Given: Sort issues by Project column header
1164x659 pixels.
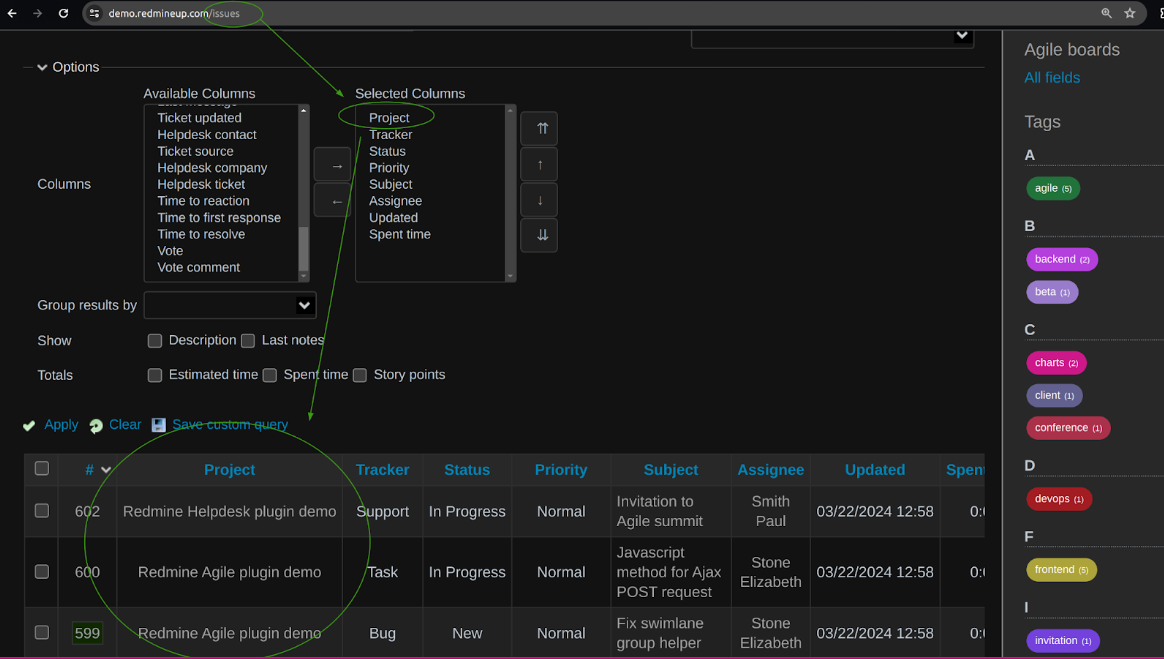Looking at the screenshot, I should [229, 470].
